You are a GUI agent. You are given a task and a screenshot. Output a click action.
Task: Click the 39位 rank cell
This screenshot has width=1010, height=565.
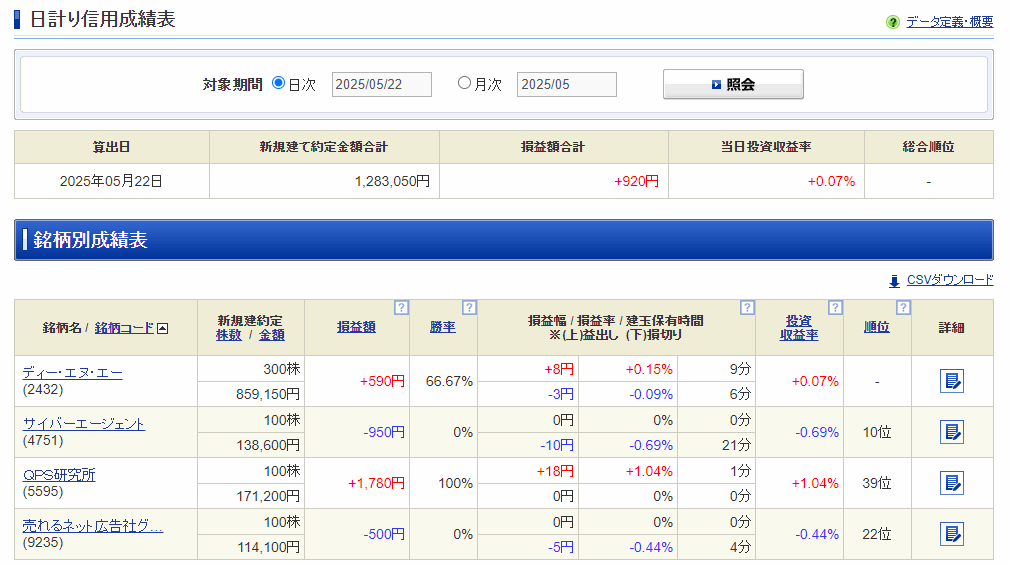pos(877,483)
